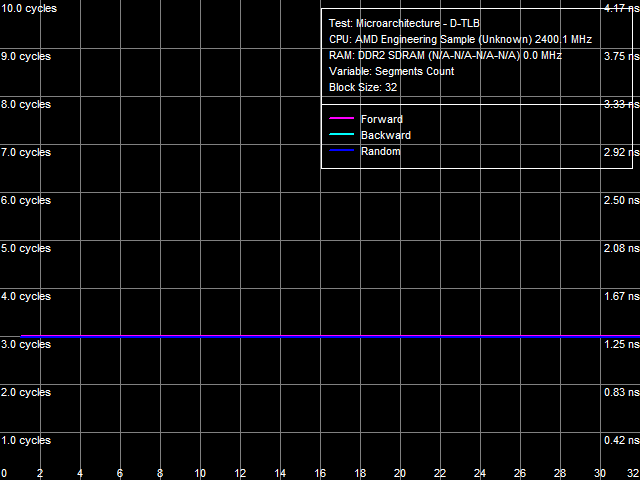640x480 pixels.
Task: Click the 'Block Size: 32' text
Action: point(364,87)
